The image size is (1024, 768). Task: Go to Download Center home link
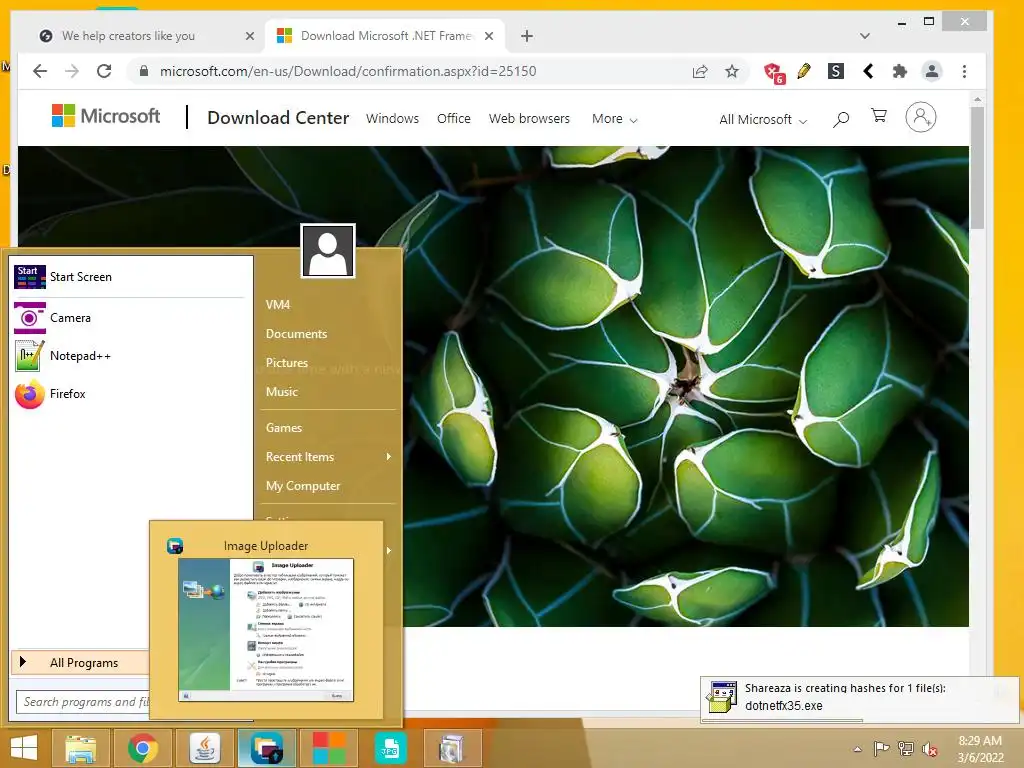coord(278,118)
